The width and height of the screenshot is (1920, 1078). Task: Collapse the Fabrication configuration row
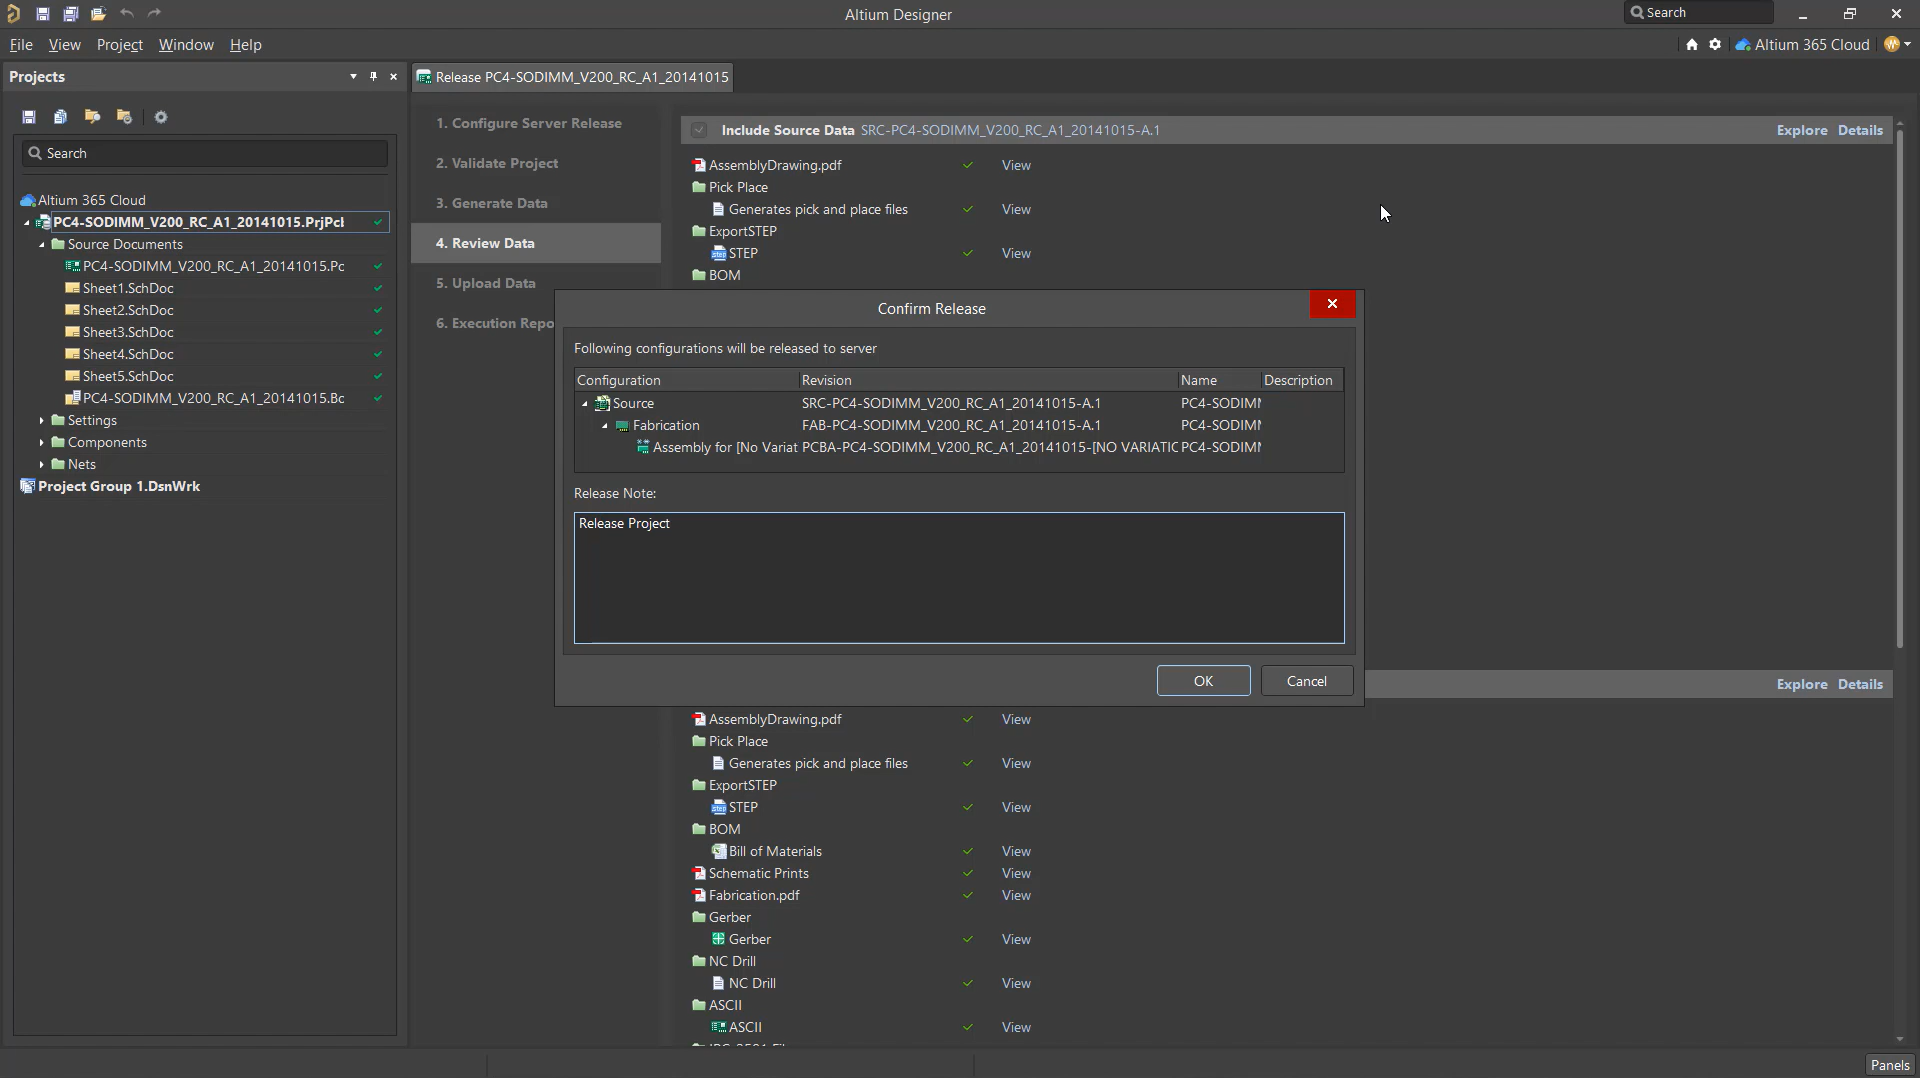pyautogui.click(x=605, y=426)
